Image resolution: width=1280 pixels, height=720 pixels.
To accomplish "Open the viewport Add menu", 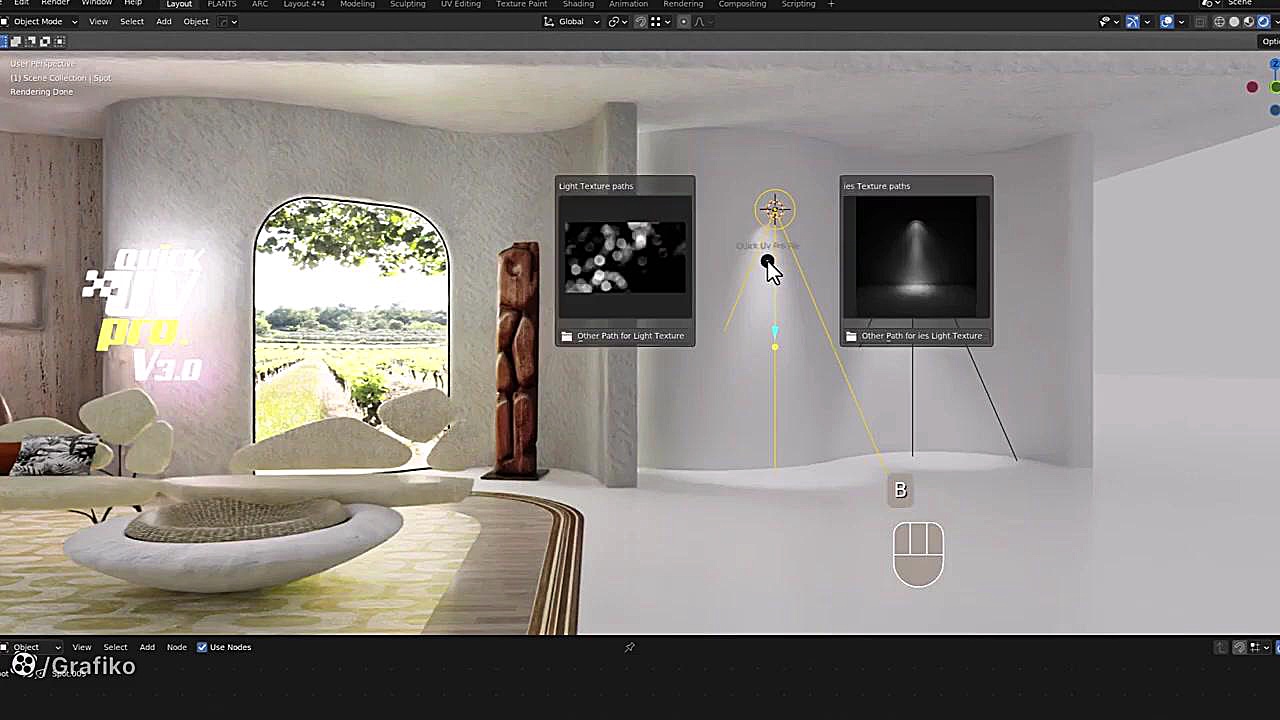I will point(163,21).
